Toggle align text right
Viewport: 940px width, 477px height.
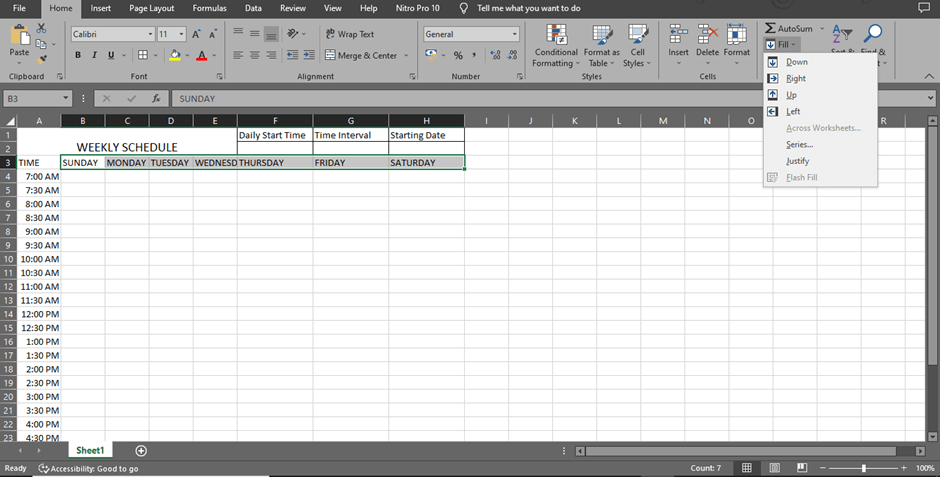coord(271,55)
